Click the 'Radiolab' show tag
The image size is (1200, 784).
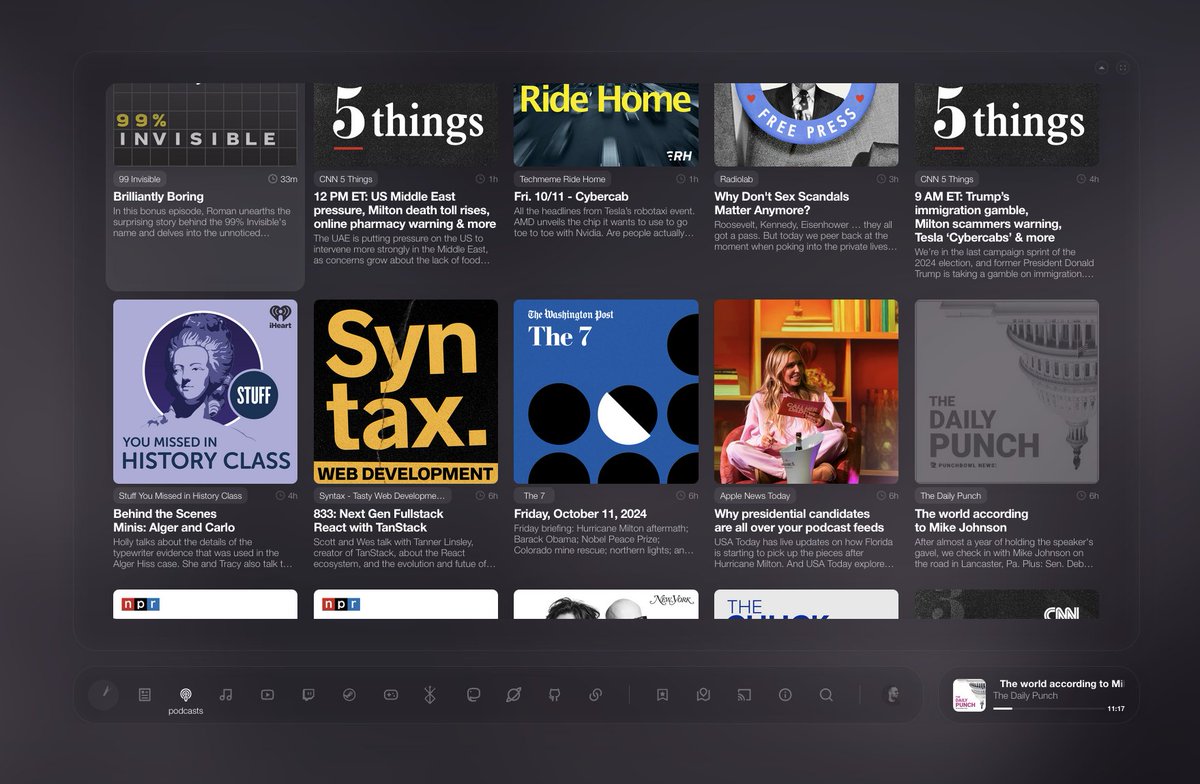click(x=736, y=179)
